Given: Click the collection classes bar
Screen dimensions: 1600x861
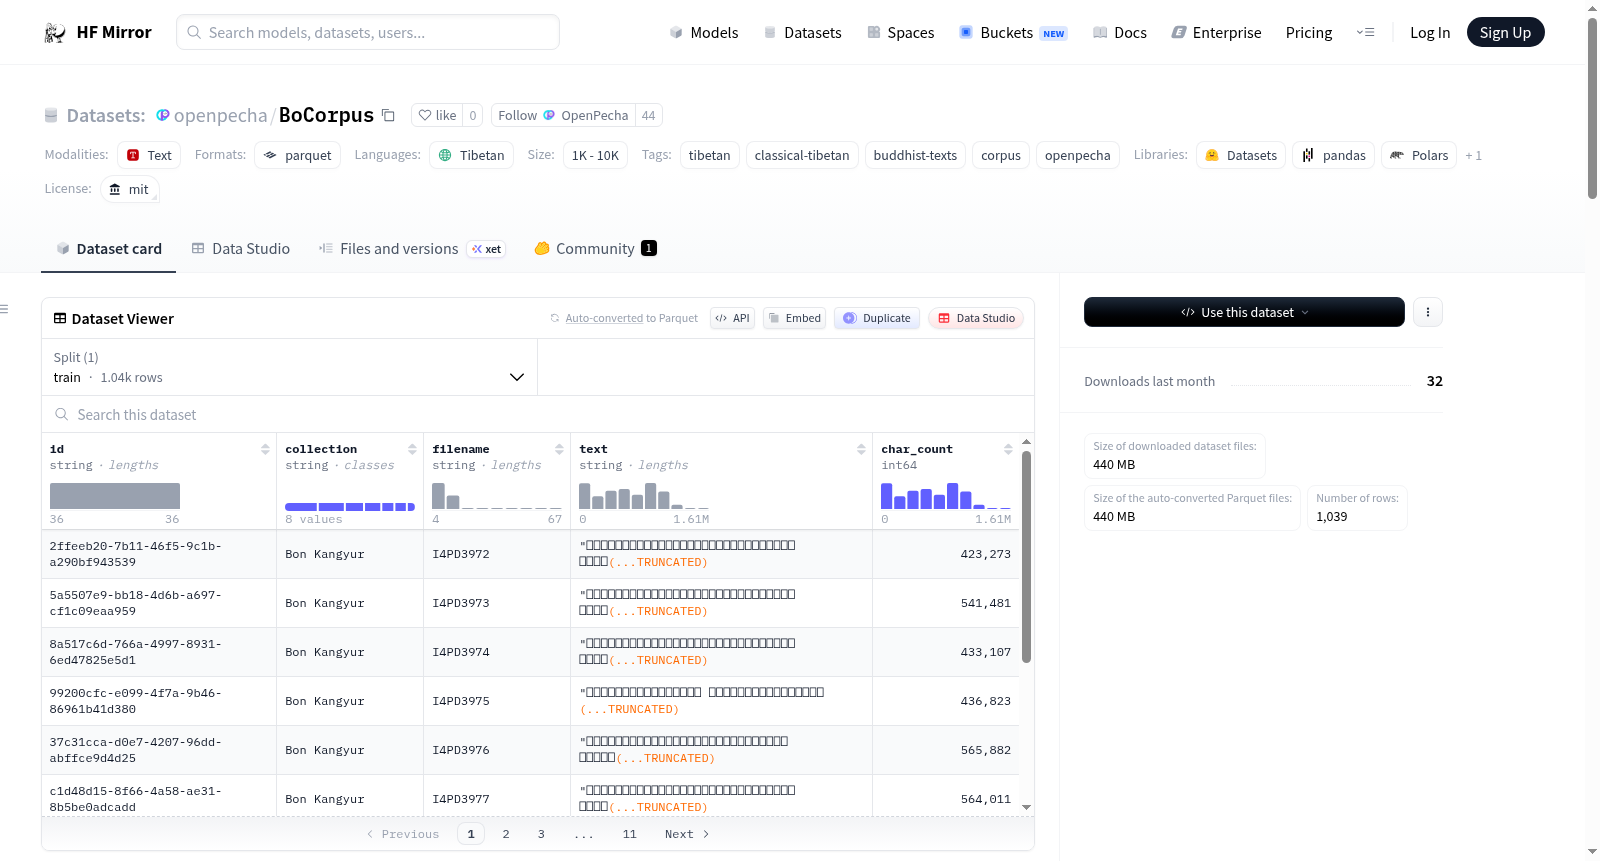Looking at the screenshot, I should pyautogui.click(x=350, y=507).
